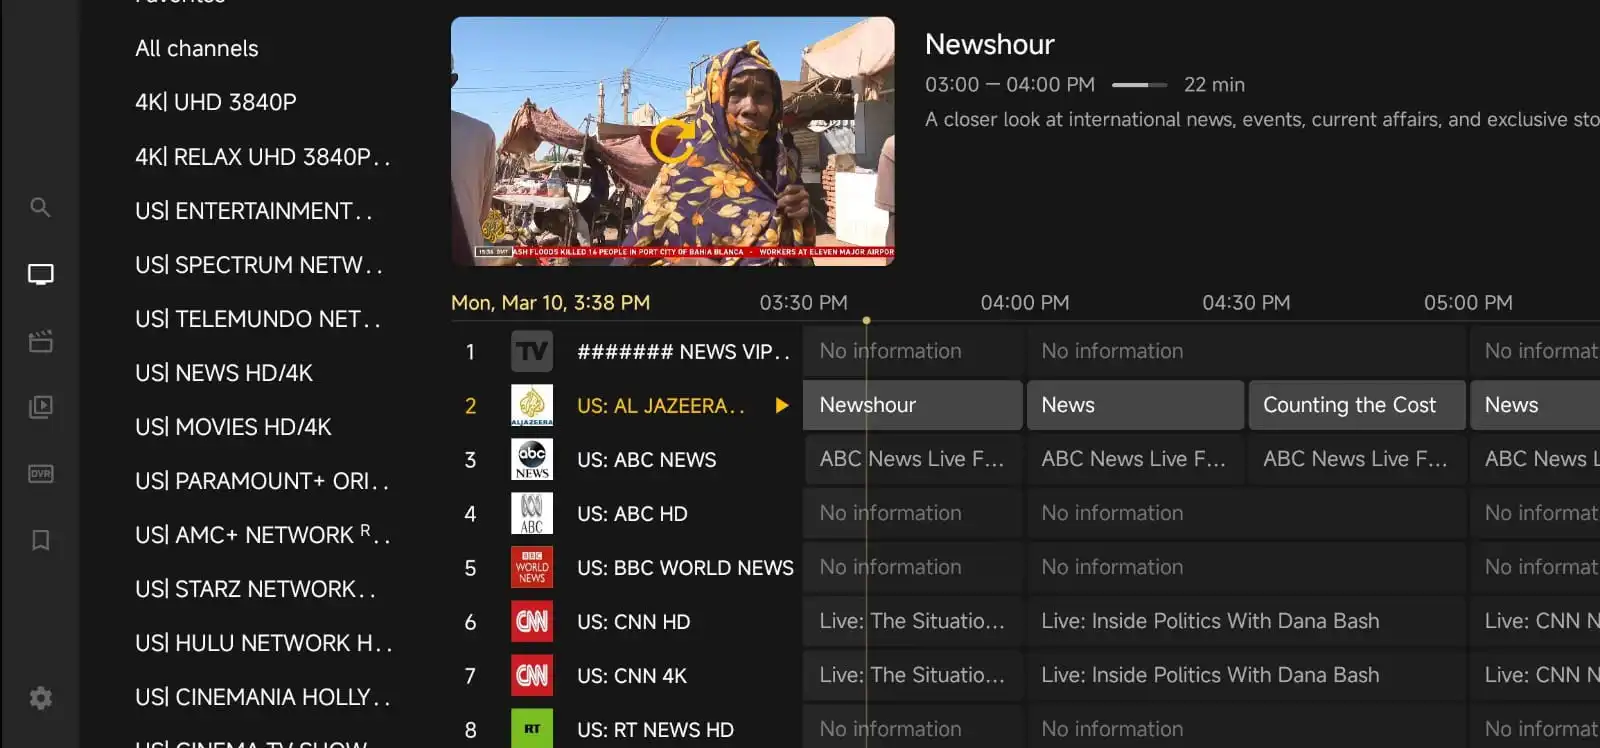Open the settings gear icon
1600x748 pixels.
(x=40, y=697)
